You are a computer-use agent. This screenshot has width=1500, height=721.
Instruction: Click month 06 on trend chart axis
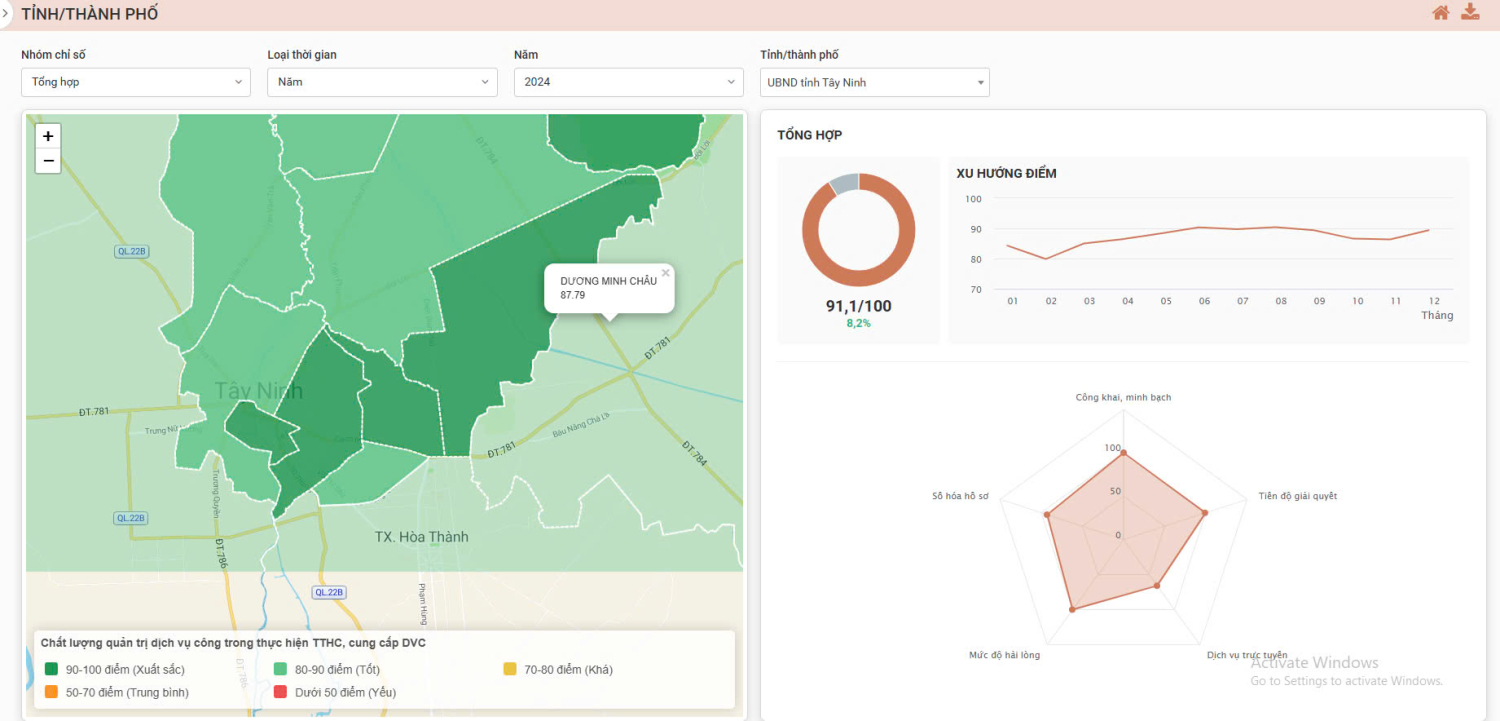1204,301
